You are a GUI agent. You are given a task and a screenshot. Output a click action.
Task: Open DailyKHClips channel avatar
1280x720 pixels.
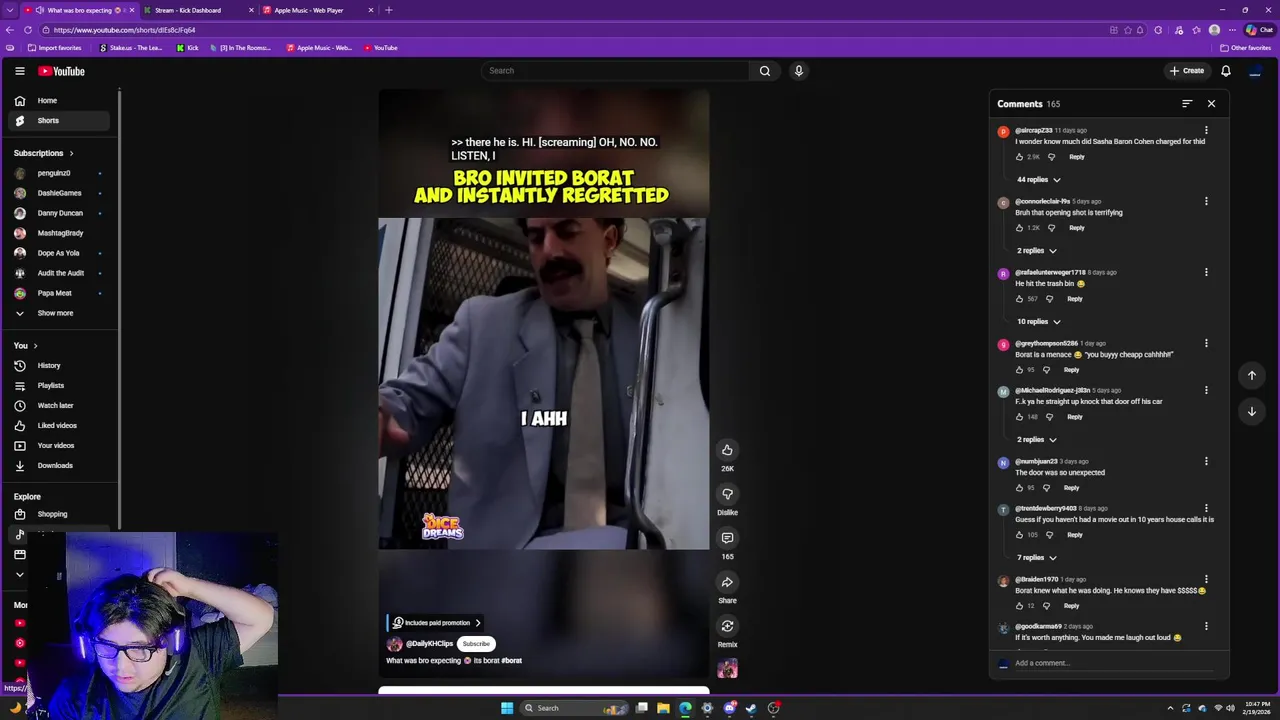tap(394, 644)
